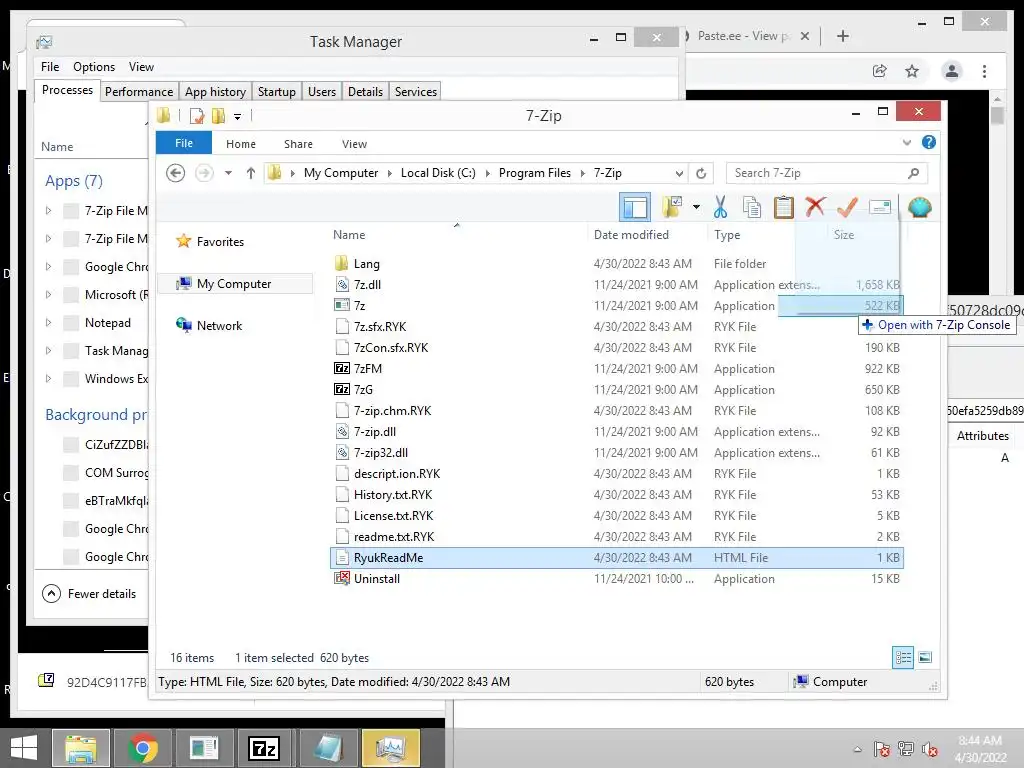
Task: Click the Cut scissors icon
Action: click(x=720, y=207)
